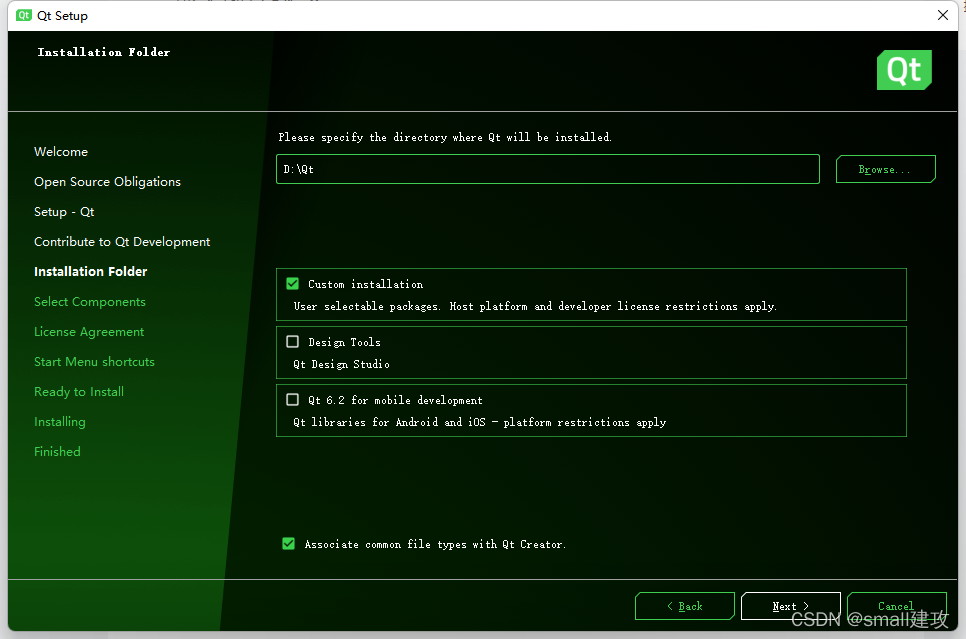966x639 pixels.
Task: Close the Qt Setup window
Action: pyautogui.click(x=943, y=15)
